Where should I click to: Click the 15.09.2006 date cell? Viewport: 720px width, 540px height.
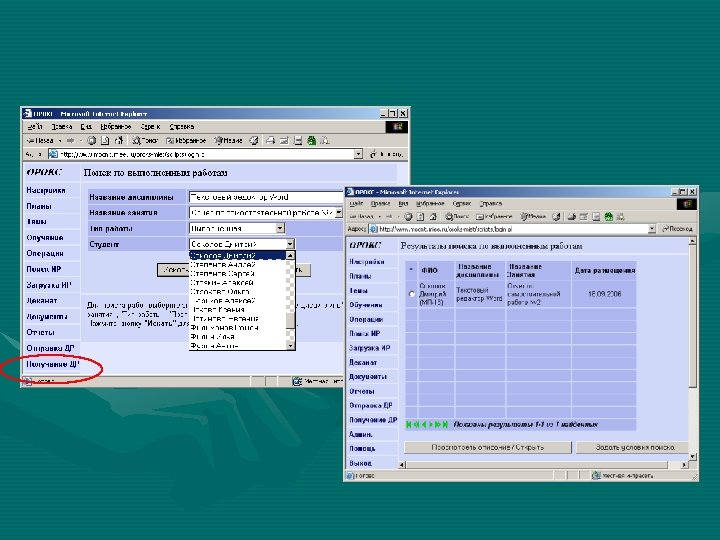(x=604, y=294)
